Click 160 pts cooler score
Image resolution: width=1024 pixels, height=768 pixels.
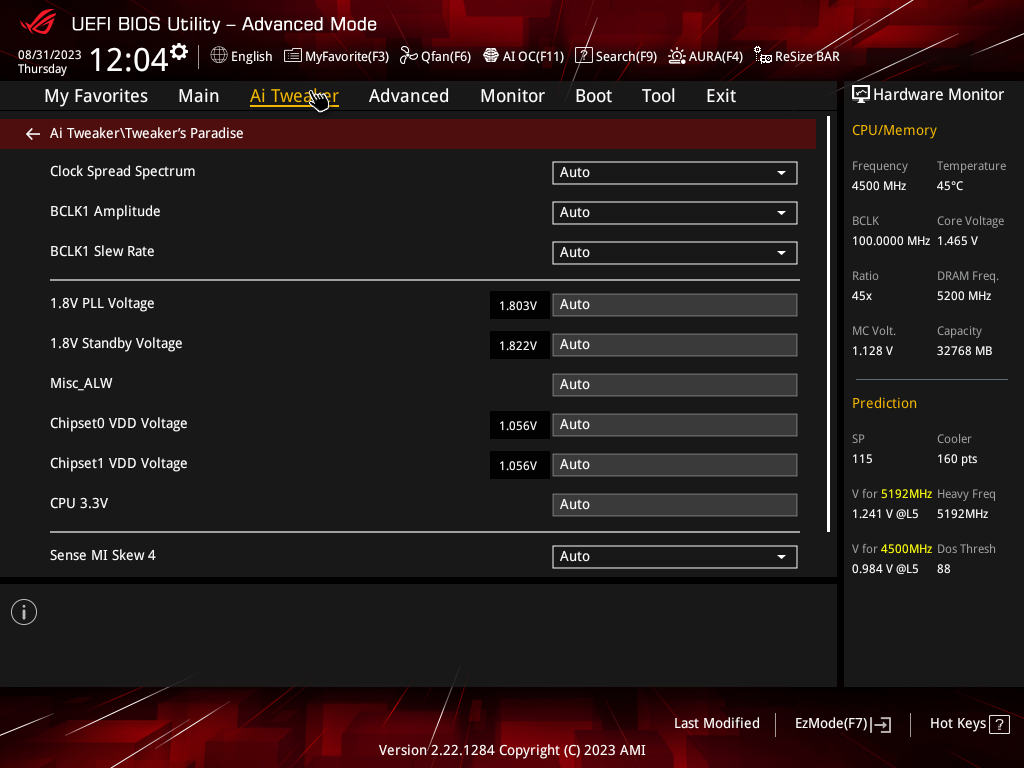(957, 458)
